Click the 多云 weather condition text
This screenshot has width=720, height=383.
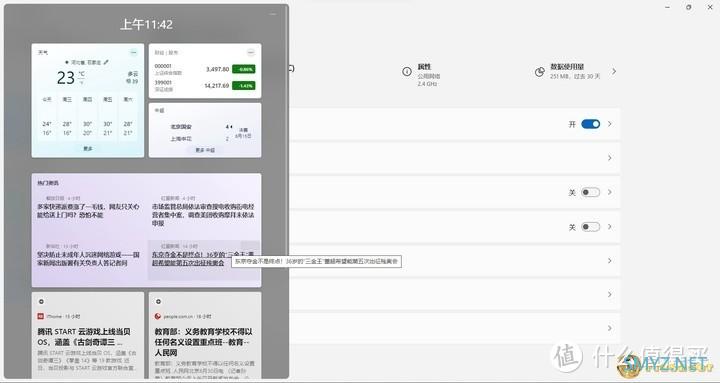pos(133,74)
